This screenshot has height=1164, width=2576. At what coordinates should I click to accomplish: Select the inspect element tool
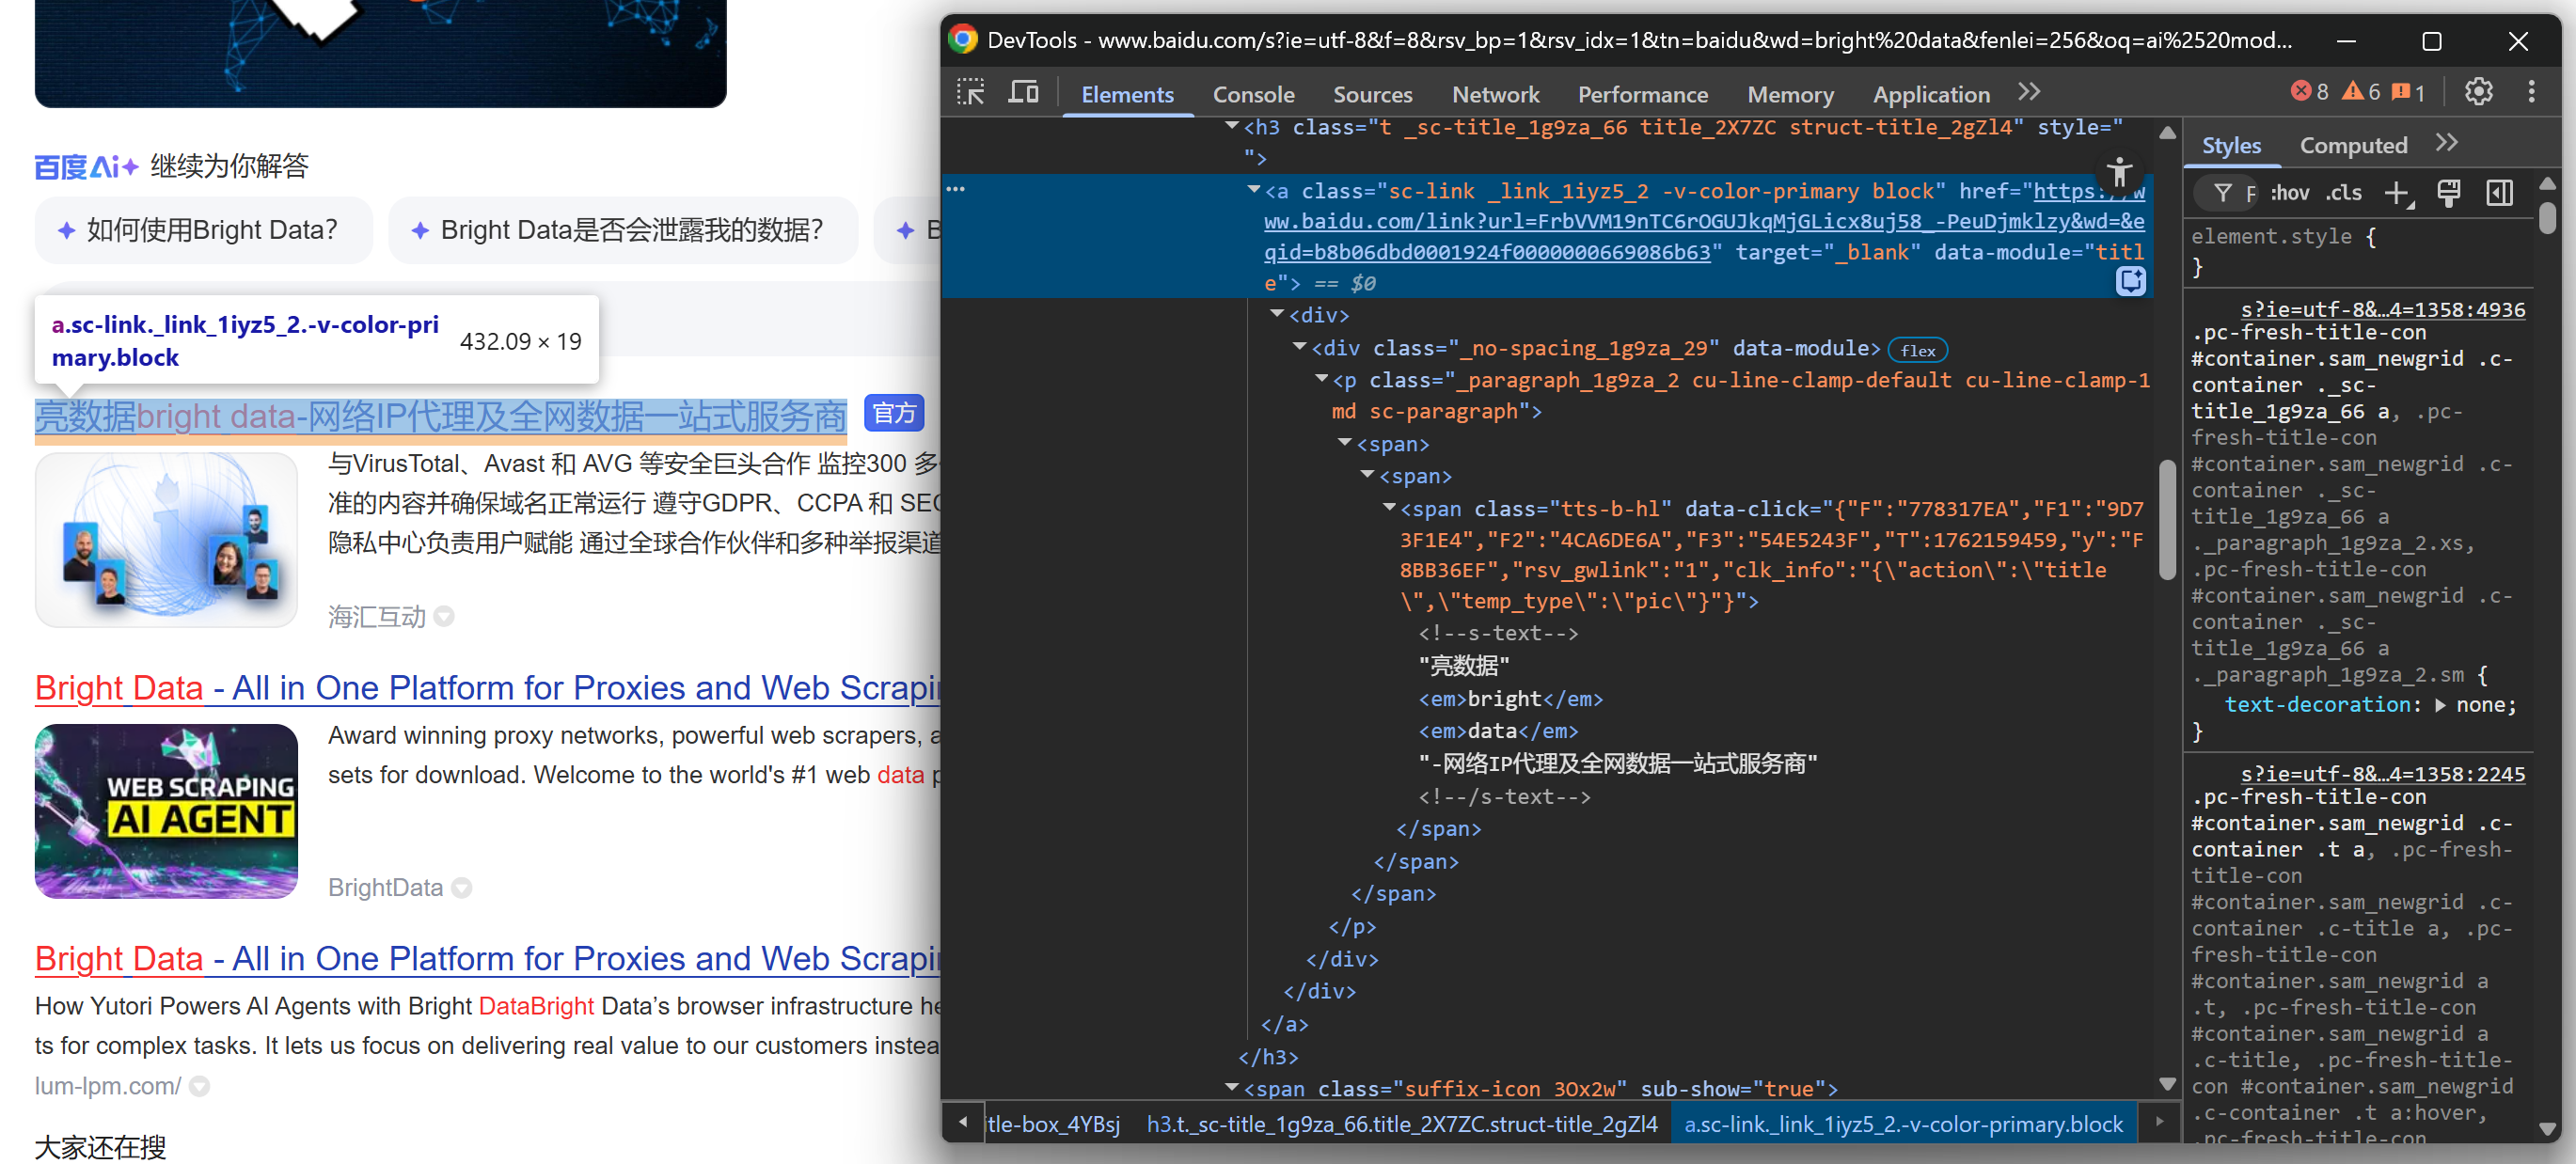click(970, 91)
